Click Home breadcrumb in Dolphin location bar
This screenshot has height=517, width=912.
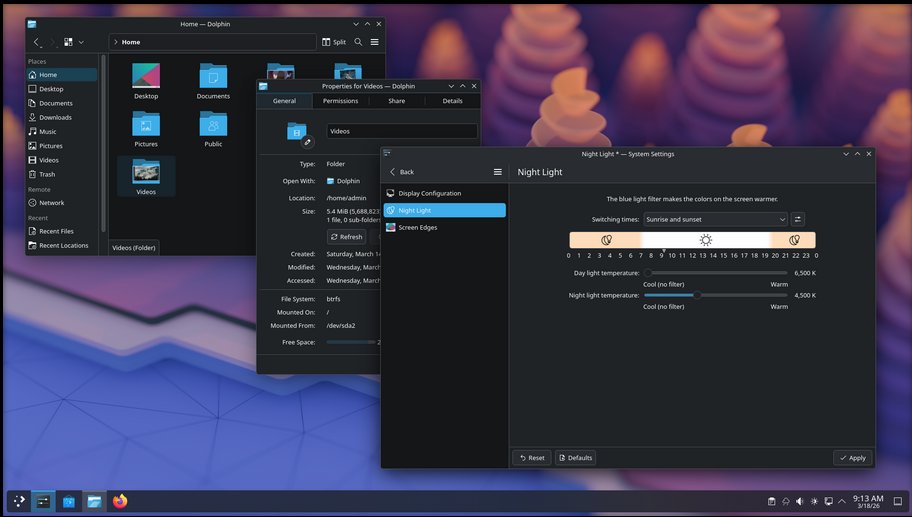(131, 42)
